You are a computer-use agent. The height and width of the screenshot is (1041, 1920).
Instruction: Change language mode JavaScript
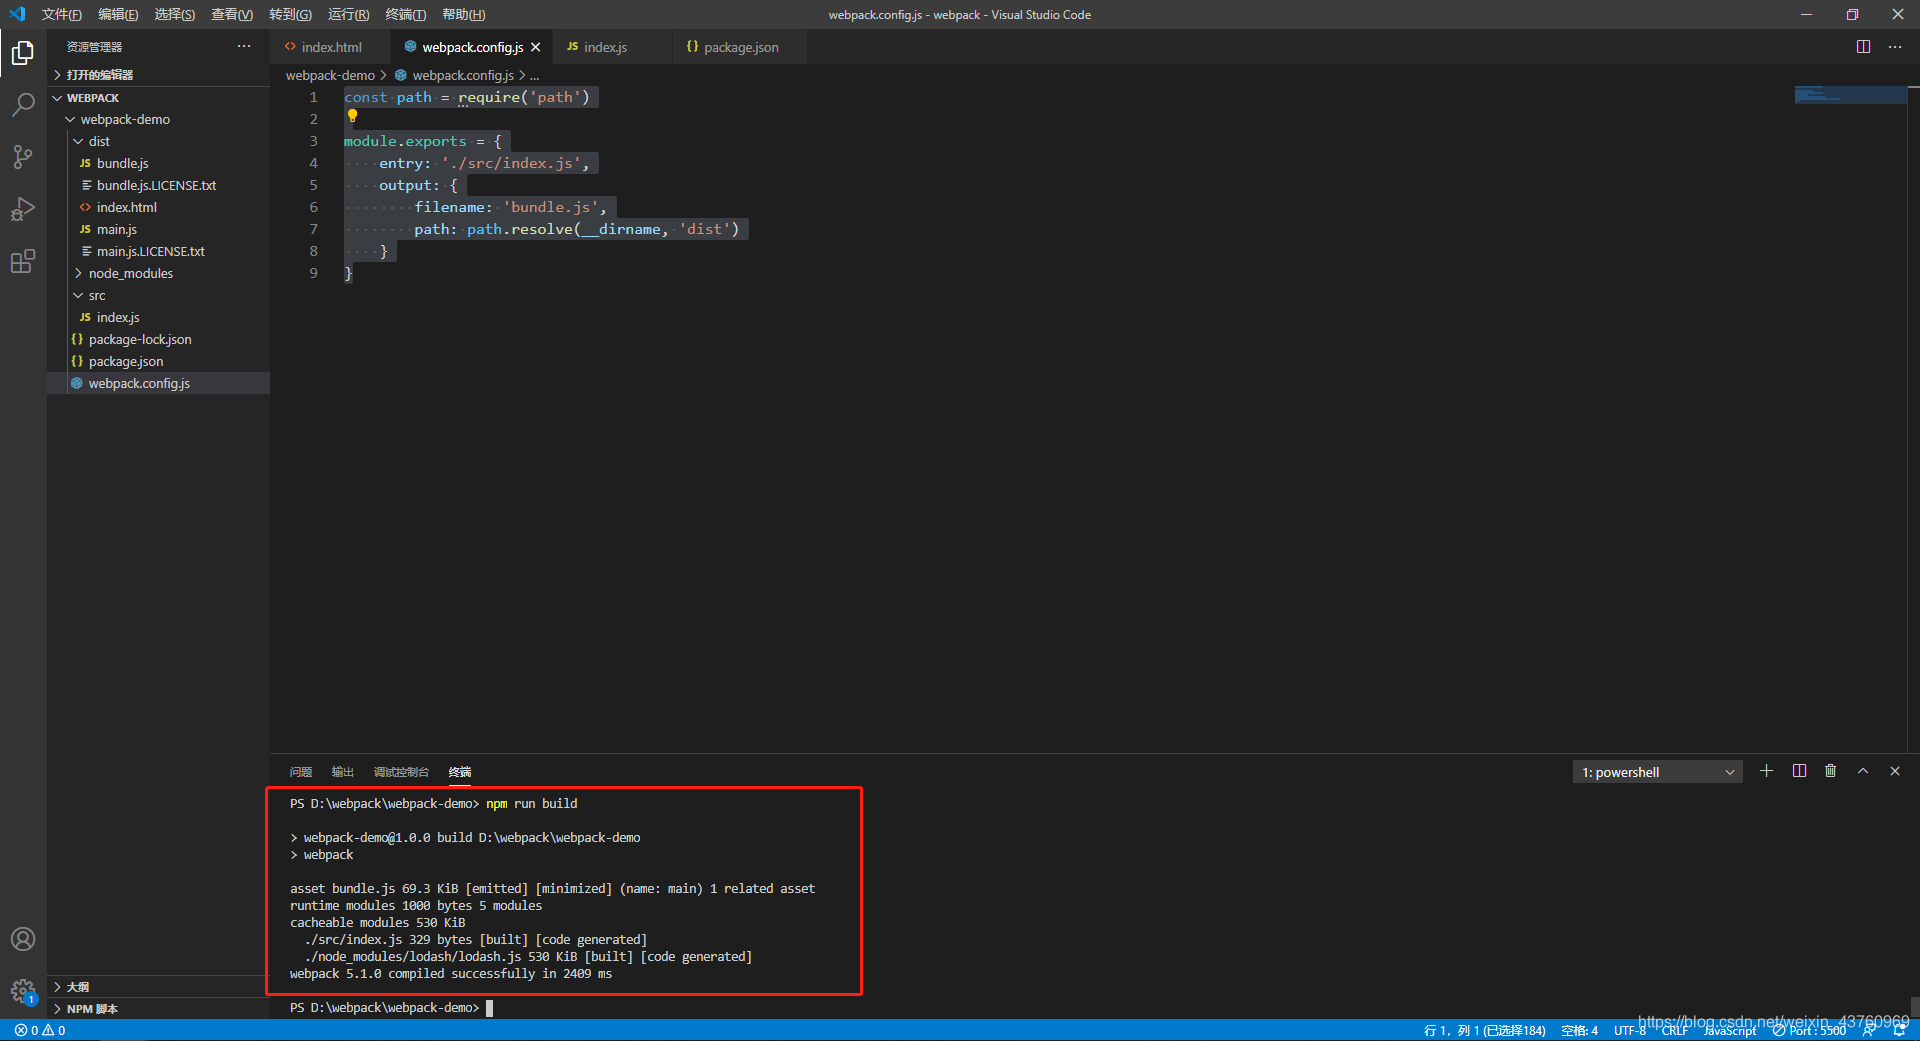pyautogui.click(x=1730, y=1030)
